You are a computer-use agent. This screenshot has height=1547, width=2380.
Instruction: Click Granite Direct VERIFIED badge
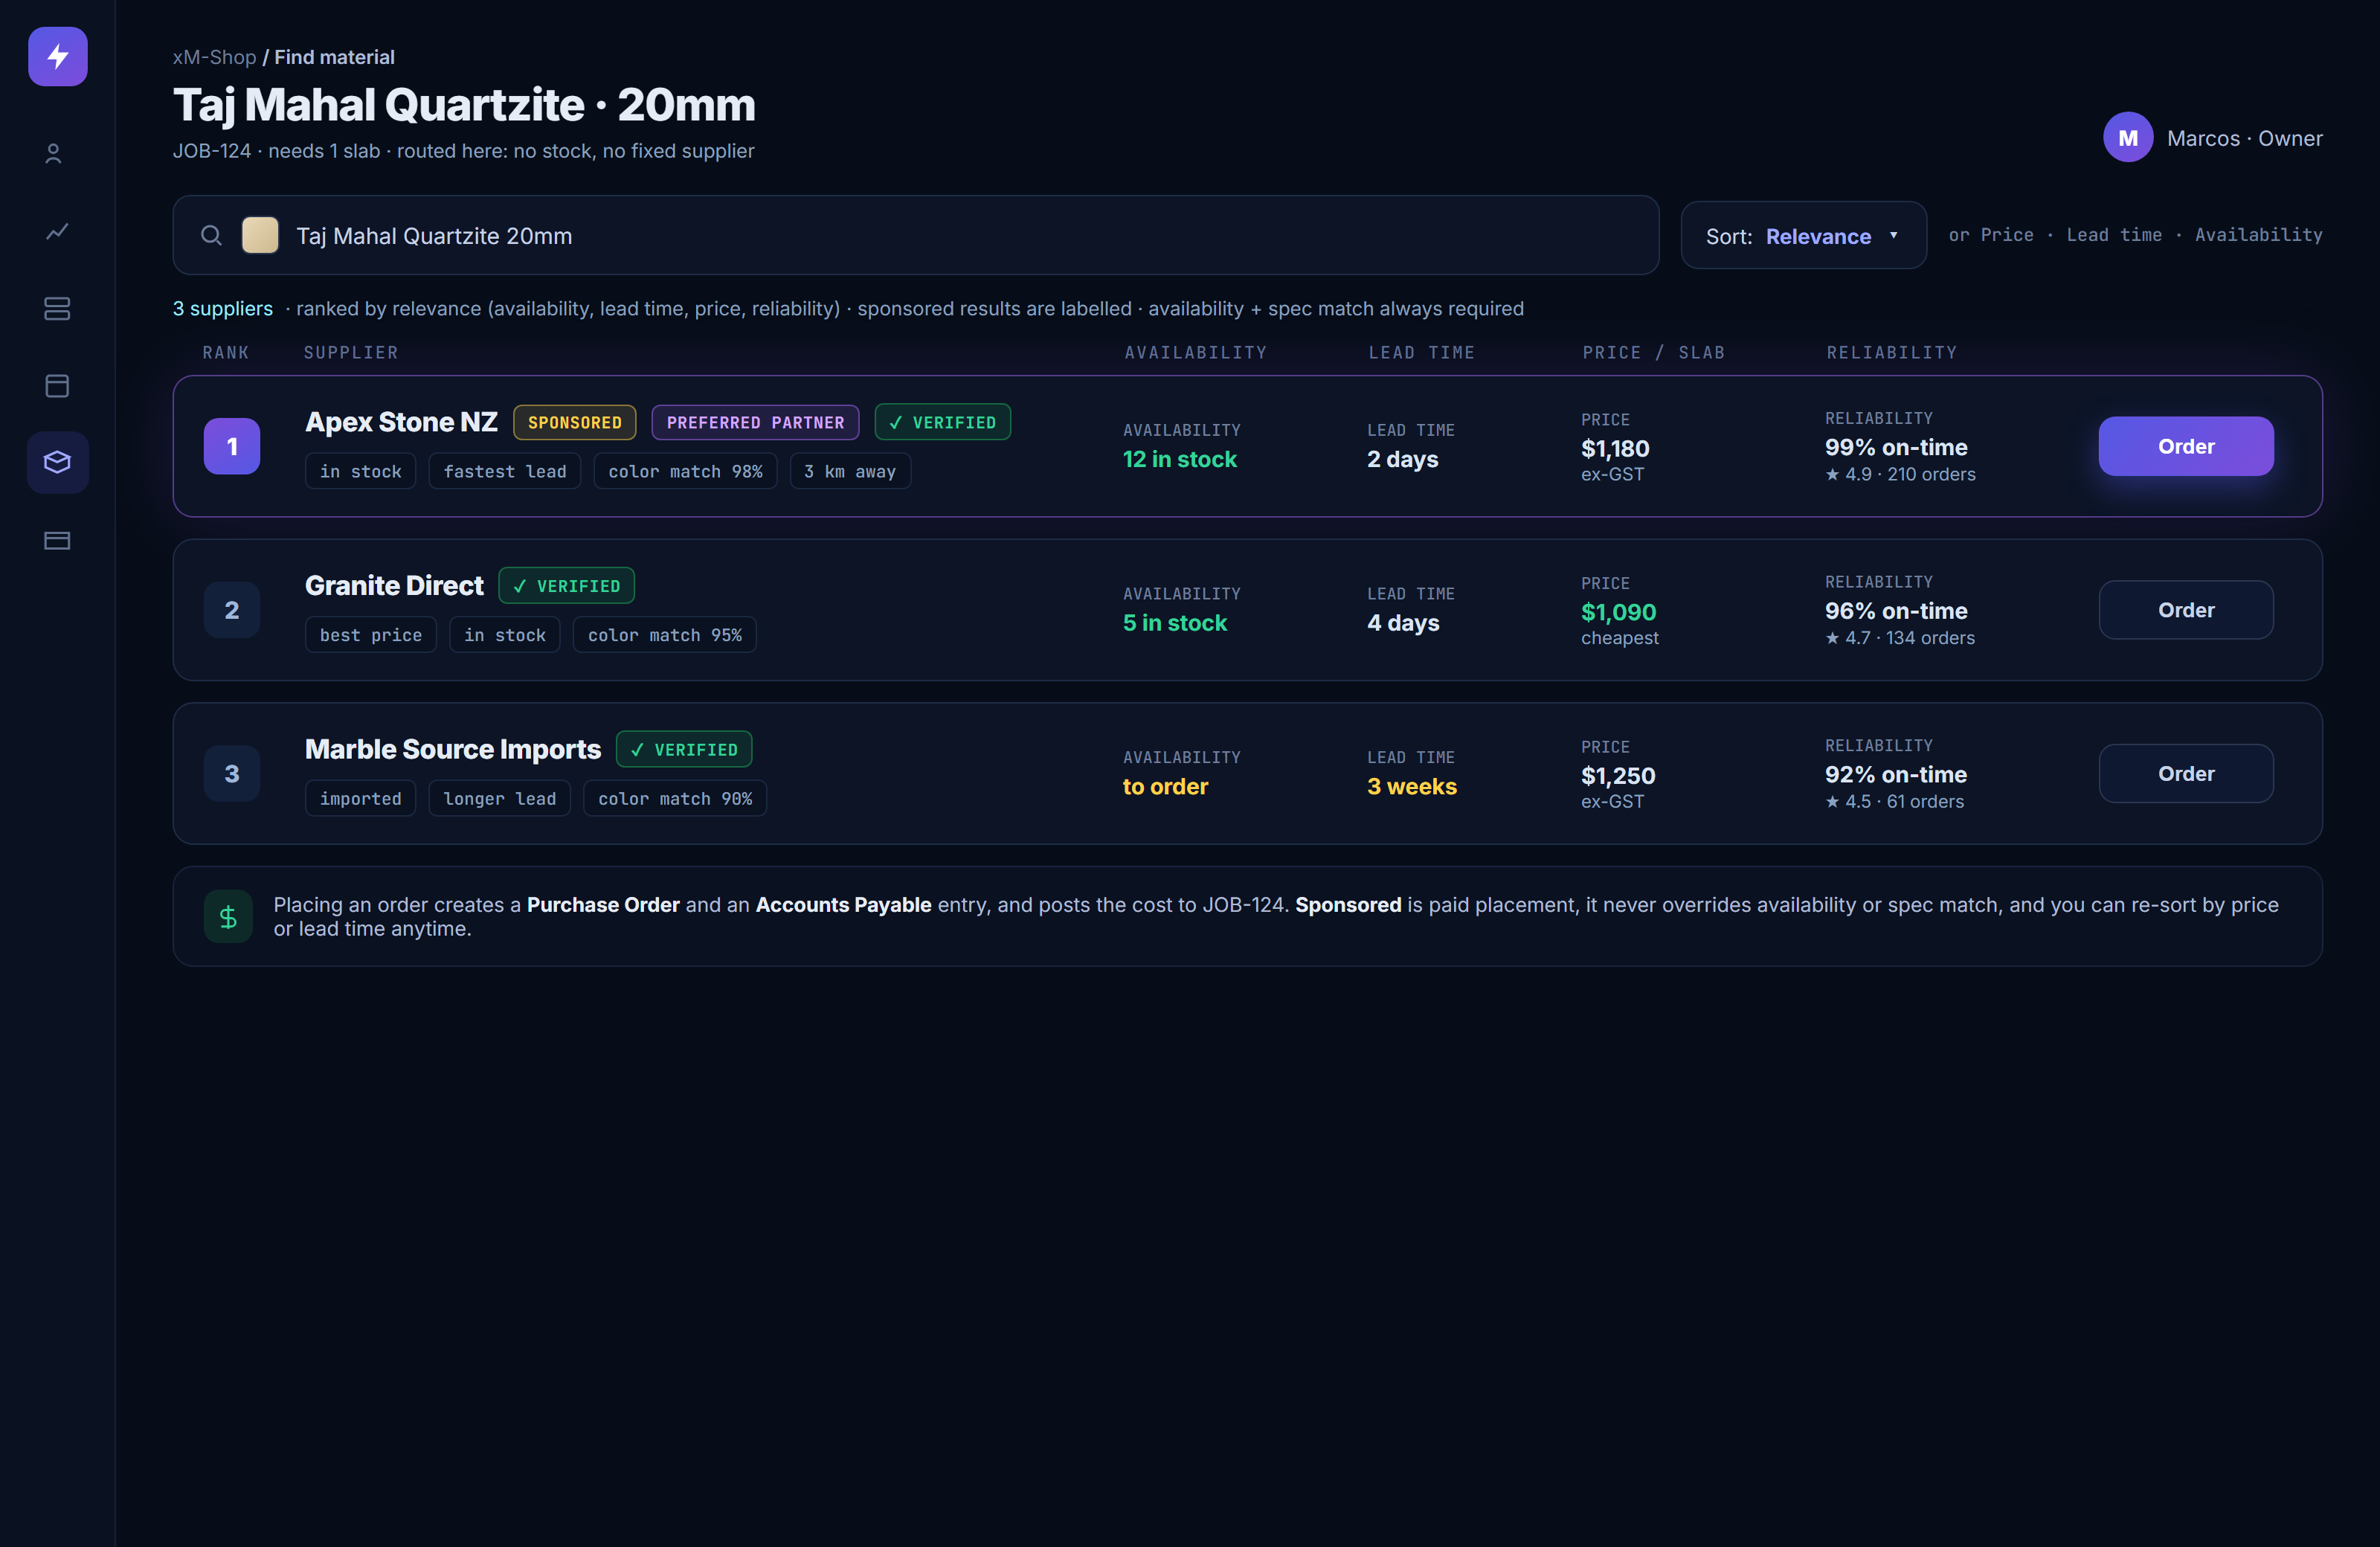click(x=566, y=586)
